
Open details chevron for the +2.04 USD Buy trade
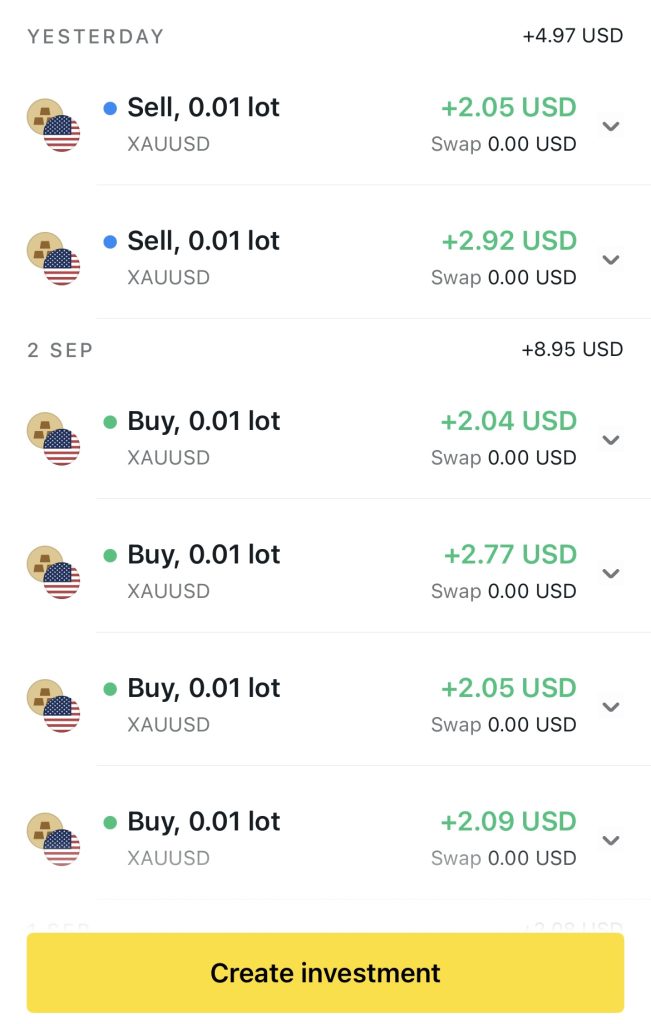pyautogui.click(x=611, y=440)
